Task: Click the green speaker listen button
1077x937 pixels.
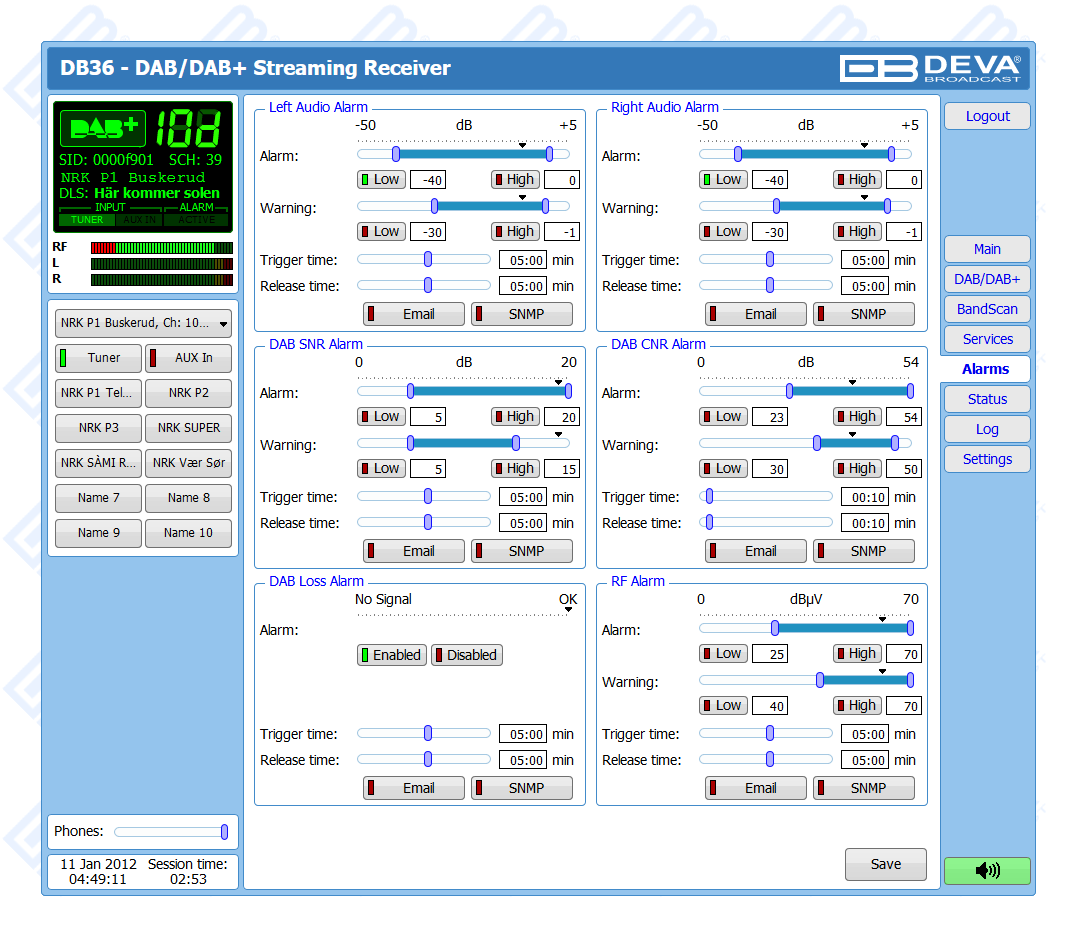Action: [986, 870]
